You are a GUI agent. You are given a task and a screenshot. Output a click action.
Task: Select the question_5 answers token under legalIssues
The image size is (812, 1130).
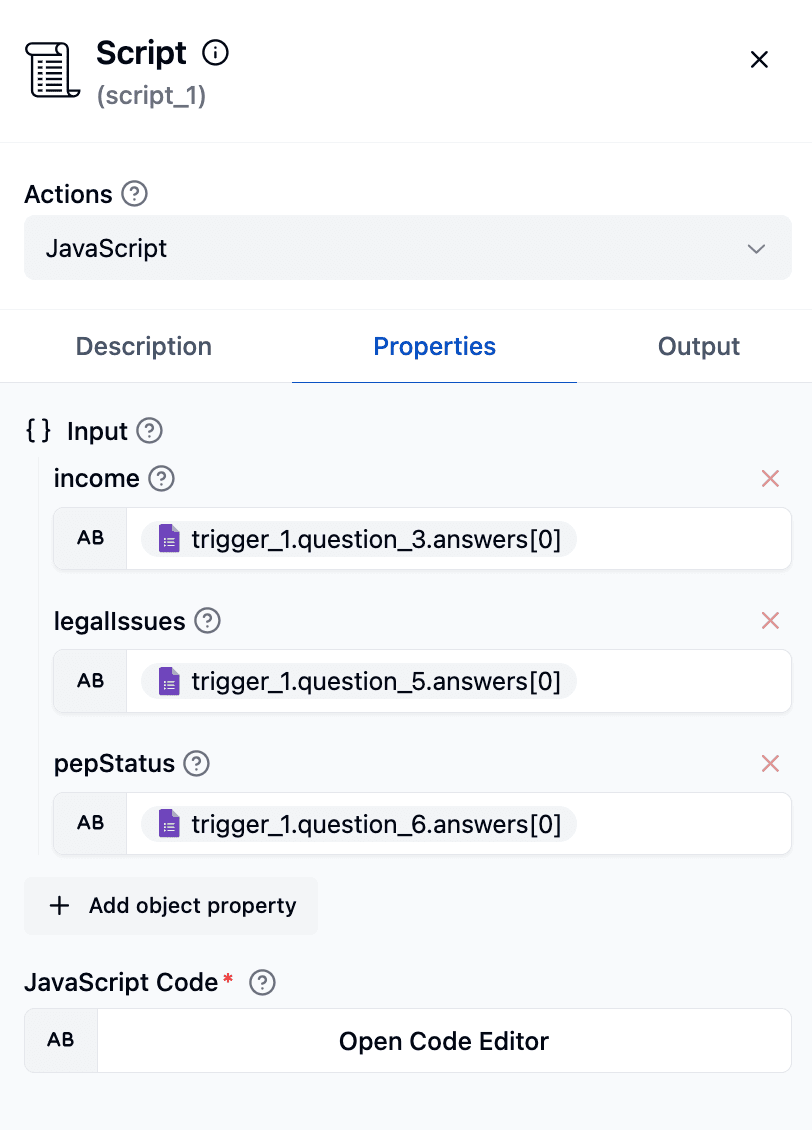coord(364,681)
